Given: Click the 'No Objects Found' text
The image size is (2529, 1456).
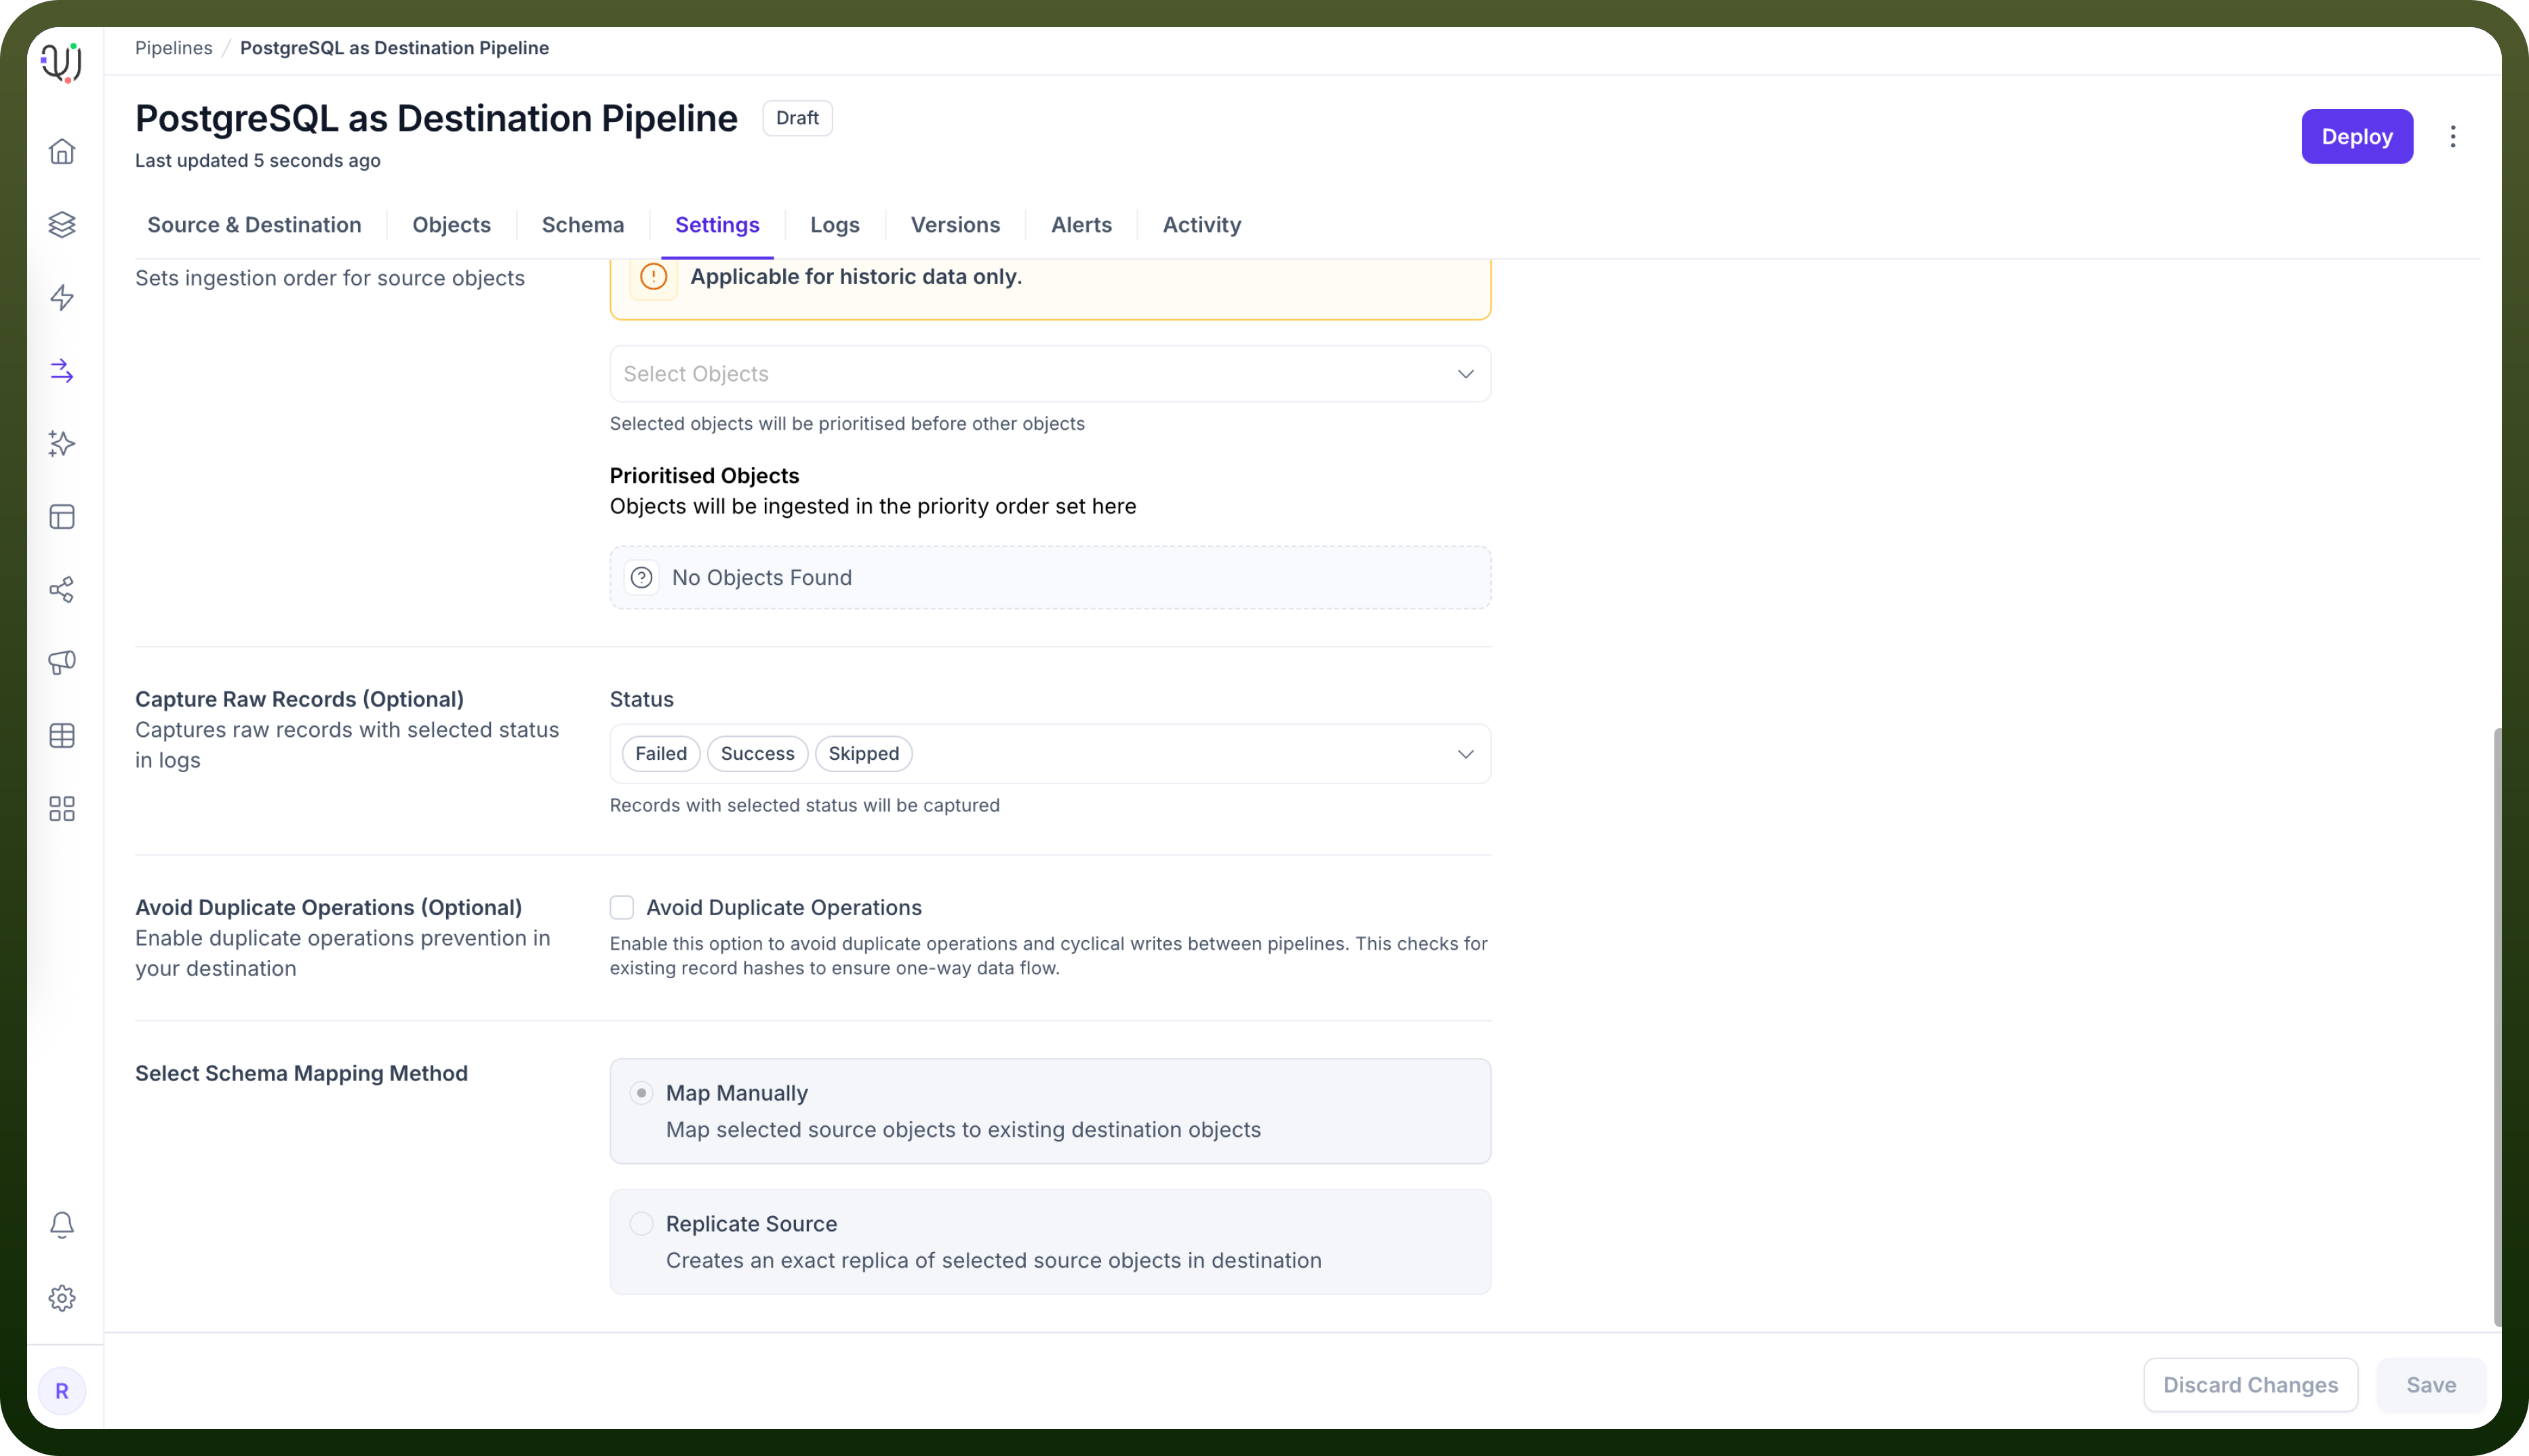Looking at the screenshot, I should 762,577.
